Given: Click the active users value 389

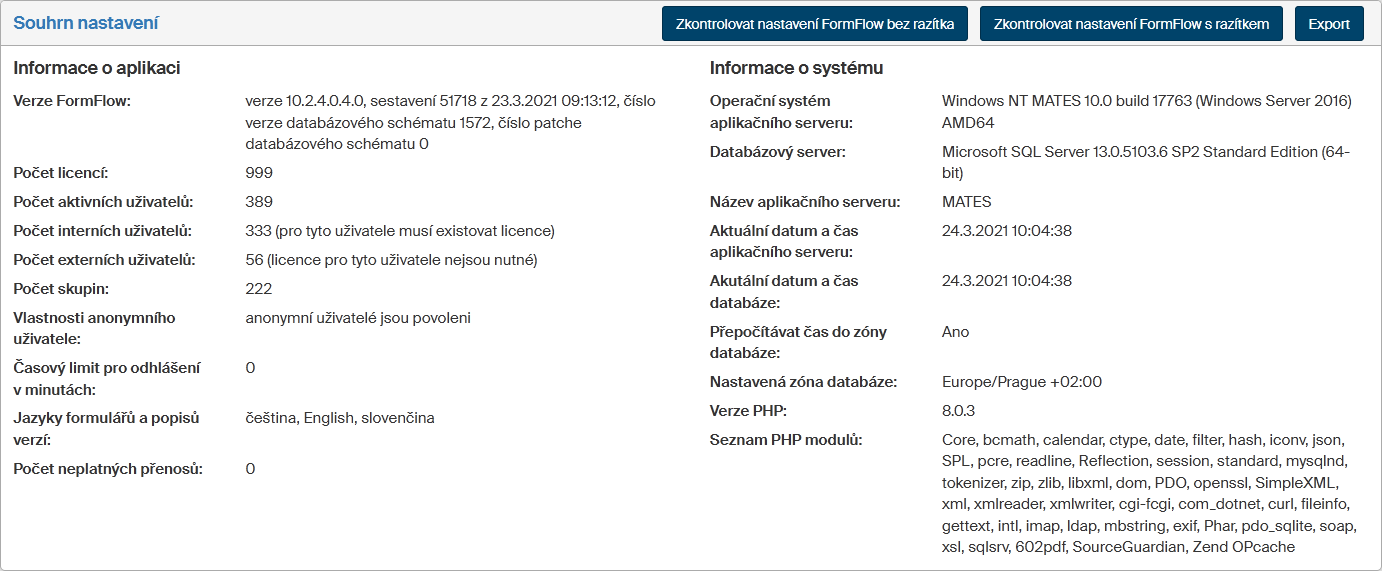Looking at the screenshot, I should click(259, 202).
